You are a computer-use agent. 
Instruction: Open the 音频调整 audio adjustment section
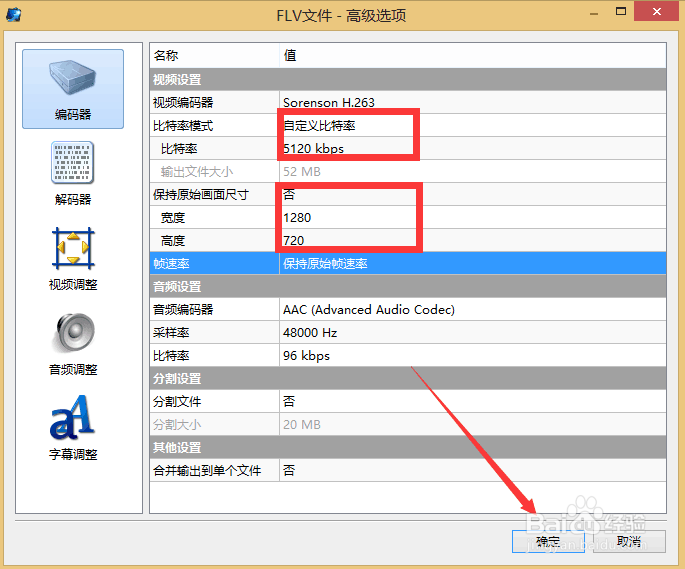click(73, 344)
